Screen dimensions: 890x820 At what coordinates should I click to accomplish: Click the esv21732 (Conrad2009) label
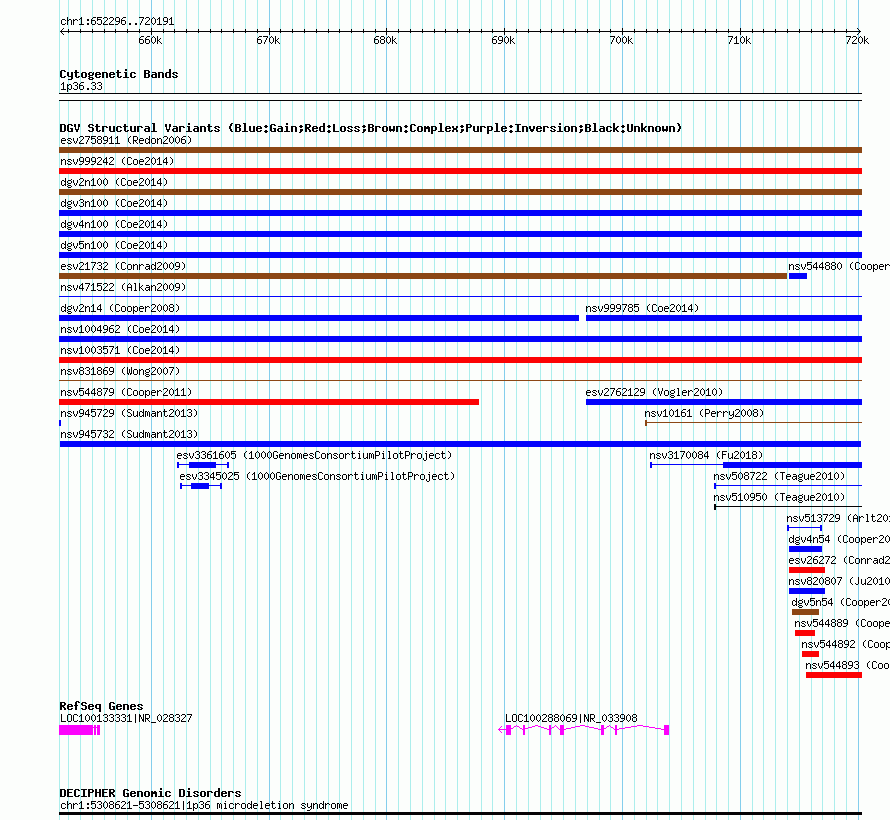[x=123, y=266]
